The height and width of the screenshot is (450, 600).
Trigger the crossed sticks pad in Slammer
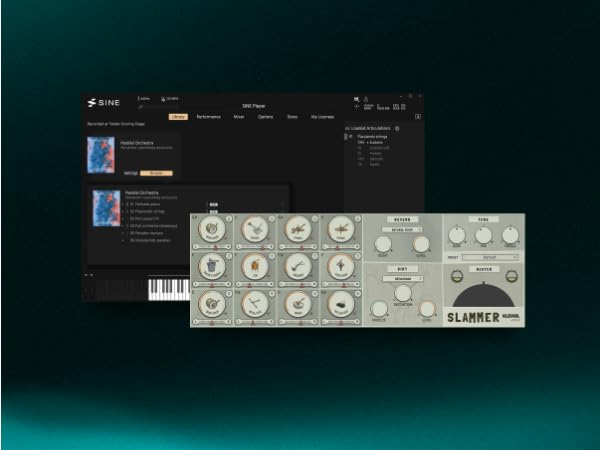255,304
